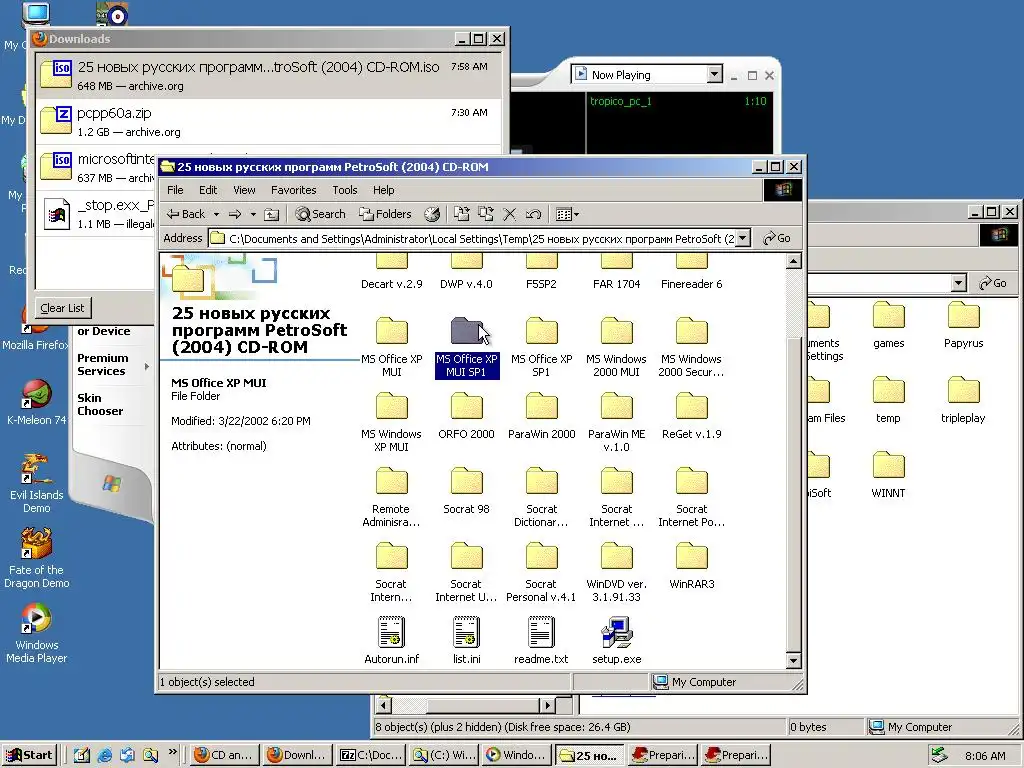
Task: Switch to the 7-Zip C:\Doc... taskbar button
Action: click(x=372, y=755)
